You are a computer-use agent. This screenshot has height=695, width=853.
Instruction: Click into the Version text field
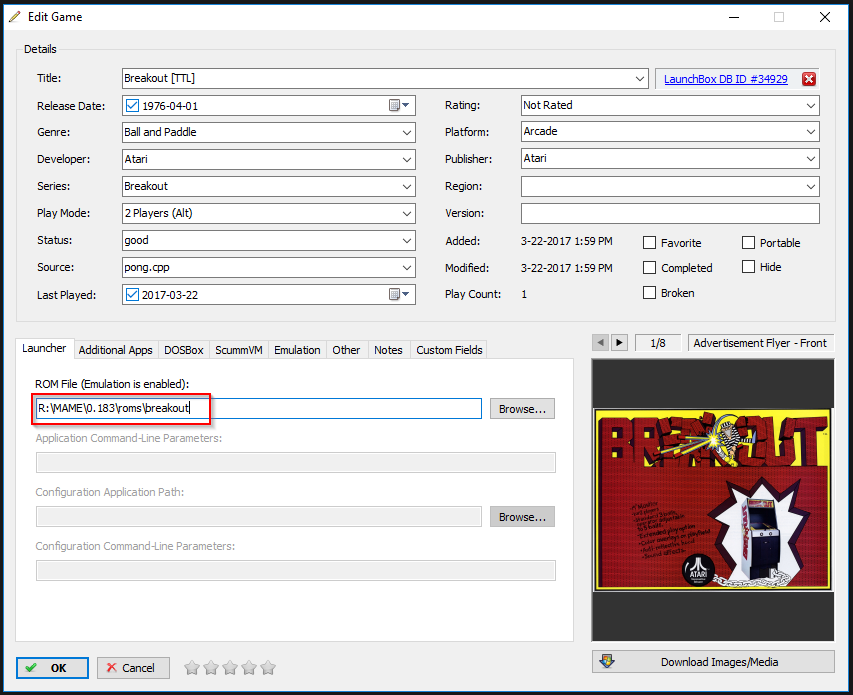[x=670, y=213]
